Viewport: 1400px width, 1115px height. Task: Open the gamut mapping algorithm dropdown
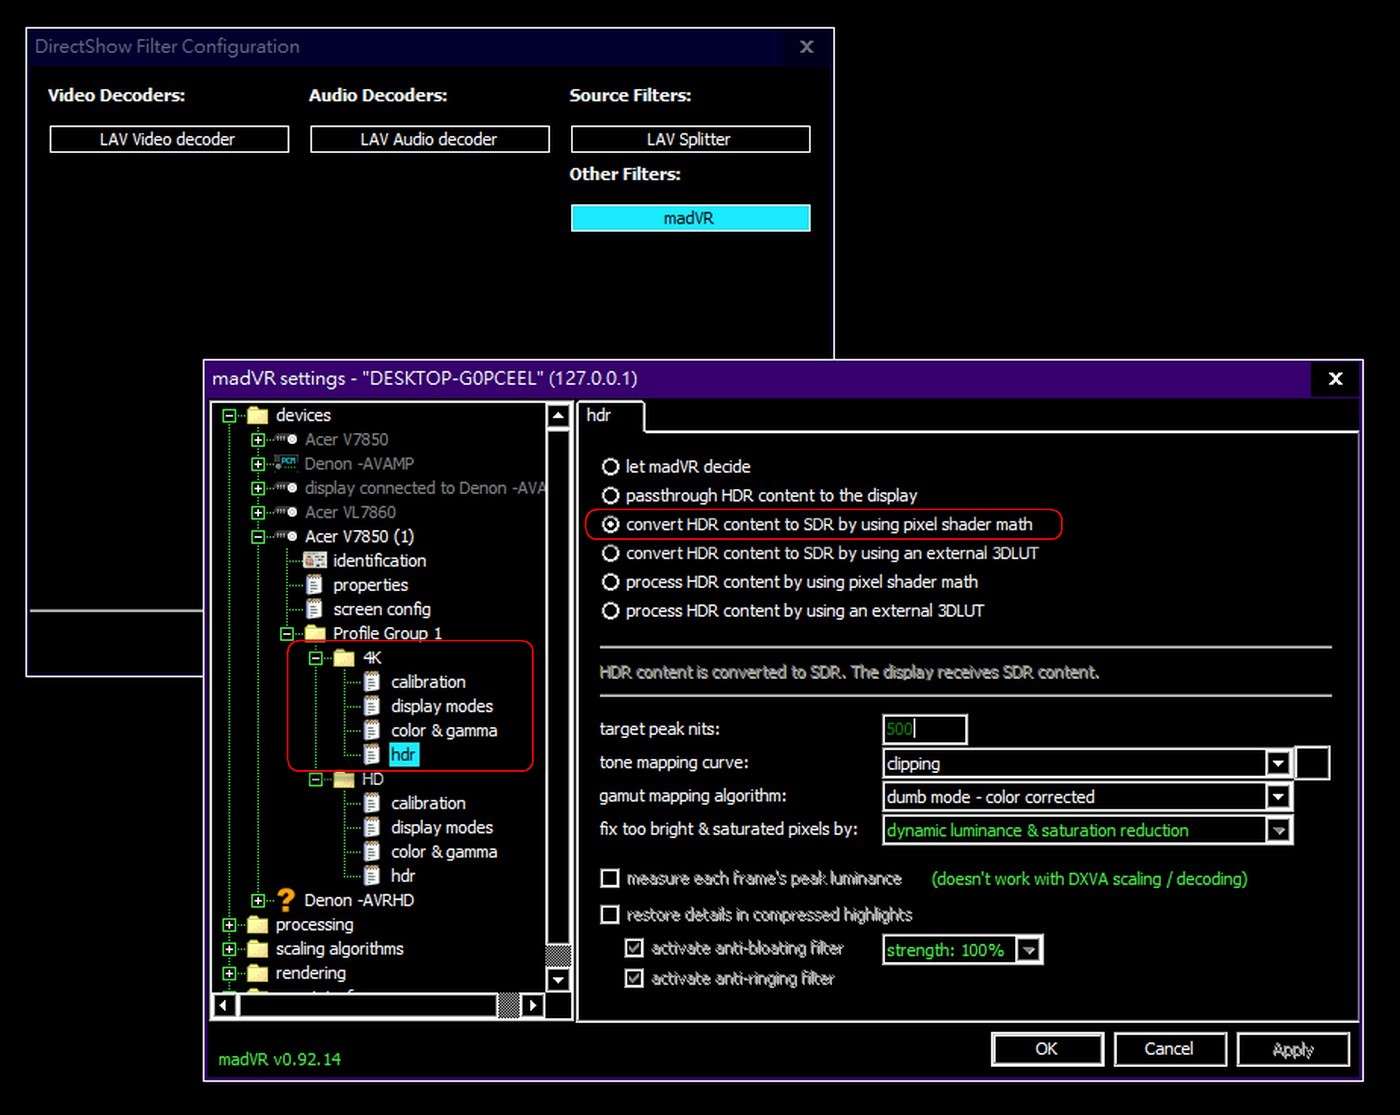1277,797
